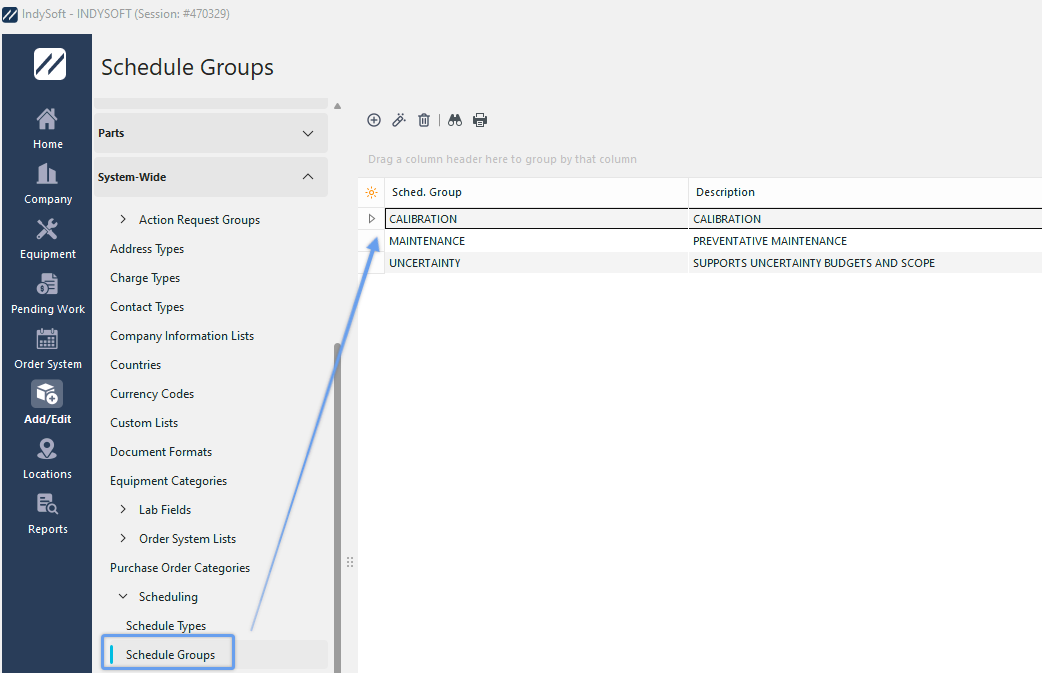This screenshot has width=1042, height=673.
Task: Open Purchase Order Categories item
Action: (180, 567)
